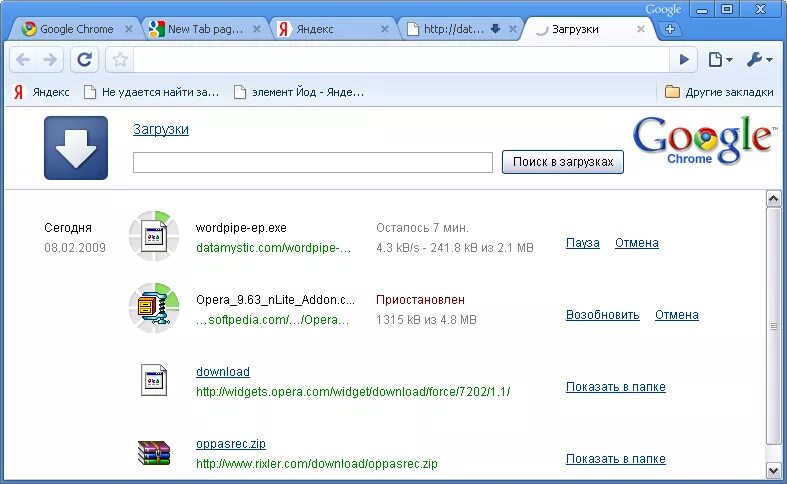787x484 pixels.
Task: Bookmark this page with the star icon
Action: (x=120, y=60)
